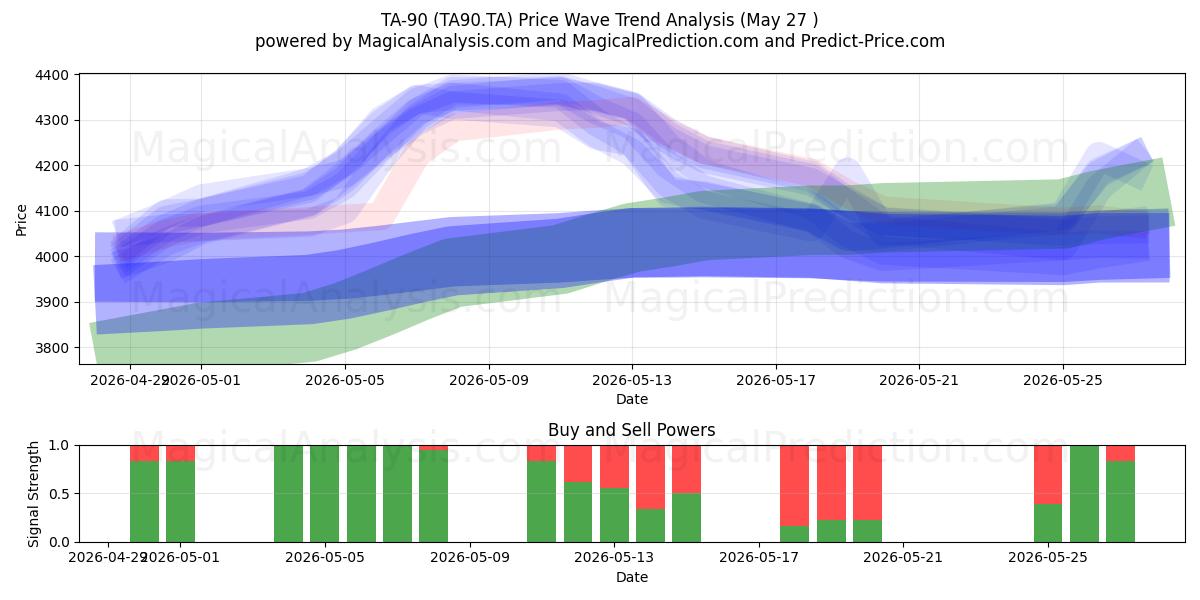This screenshot has height=600, width=1200.
Task: Select the 'Buy and Sell Powers' subplot title
Action: pyautogui.click(x=632, y=431)
